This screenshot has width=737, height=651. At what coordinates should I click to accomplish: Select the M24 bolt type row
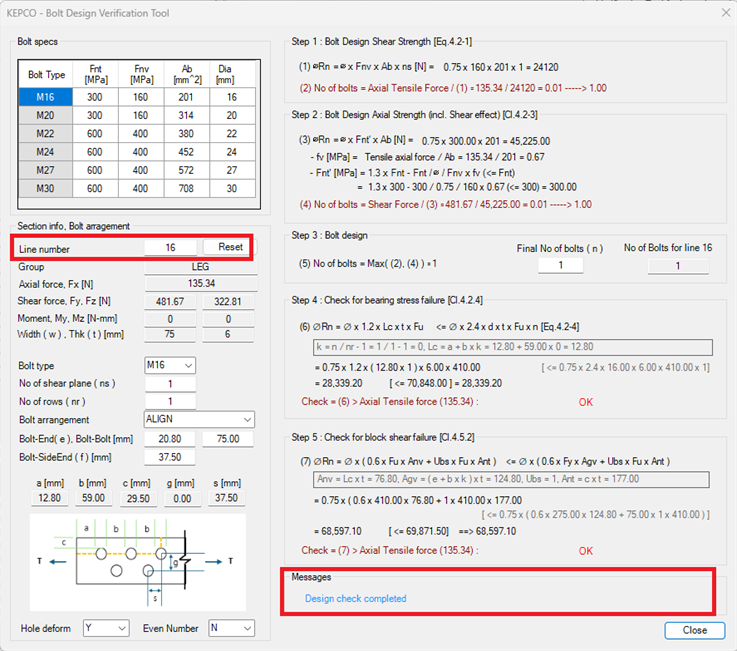pyautogui.click(x=45, y=152)
